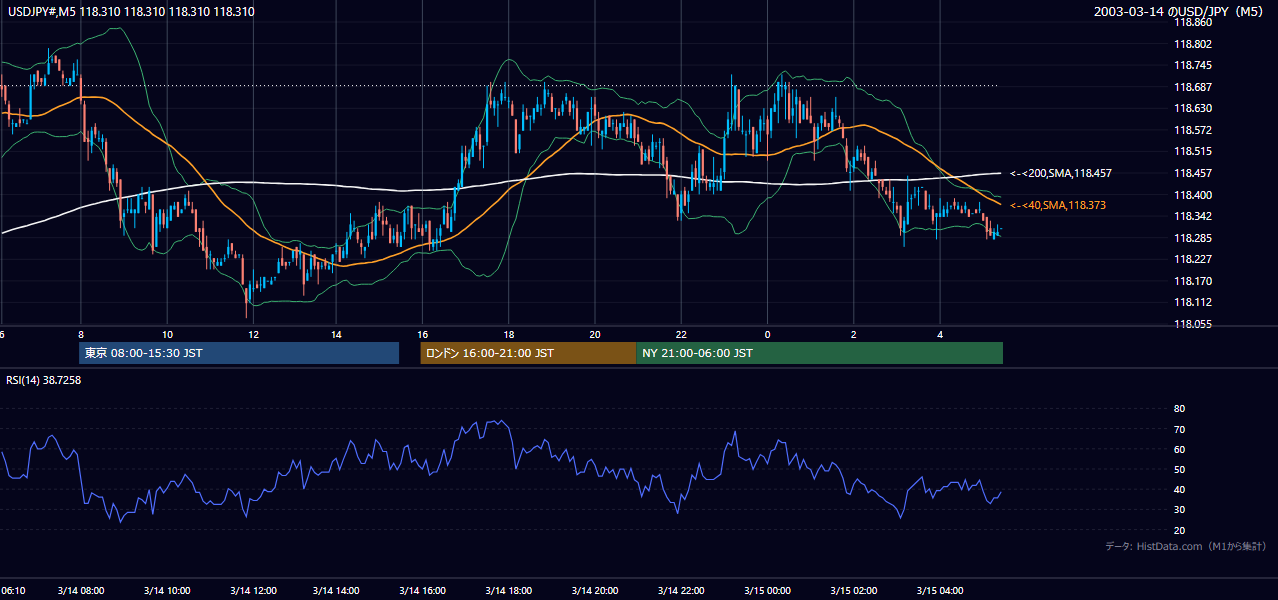The image size is (1278, 600).
Task: Click price axis value 118.400
Action: pos(1191,195)
